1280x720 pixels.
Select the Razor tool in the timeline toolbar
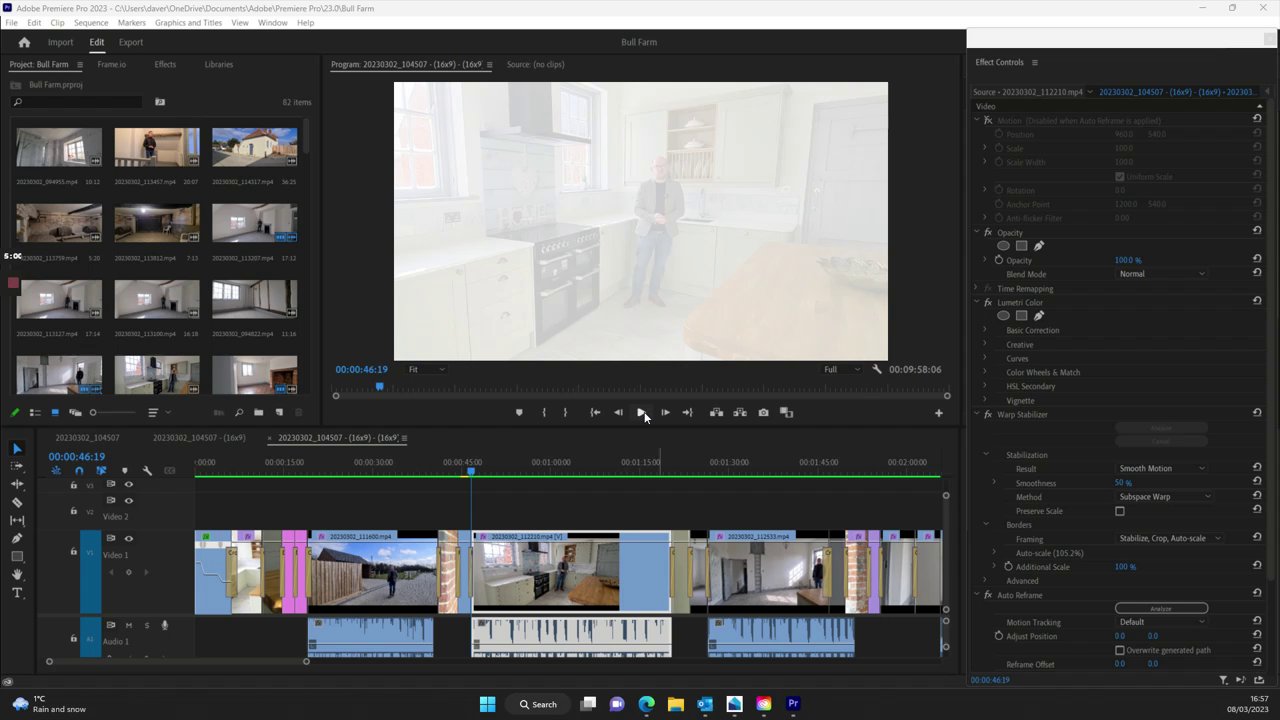coord(17,503)
